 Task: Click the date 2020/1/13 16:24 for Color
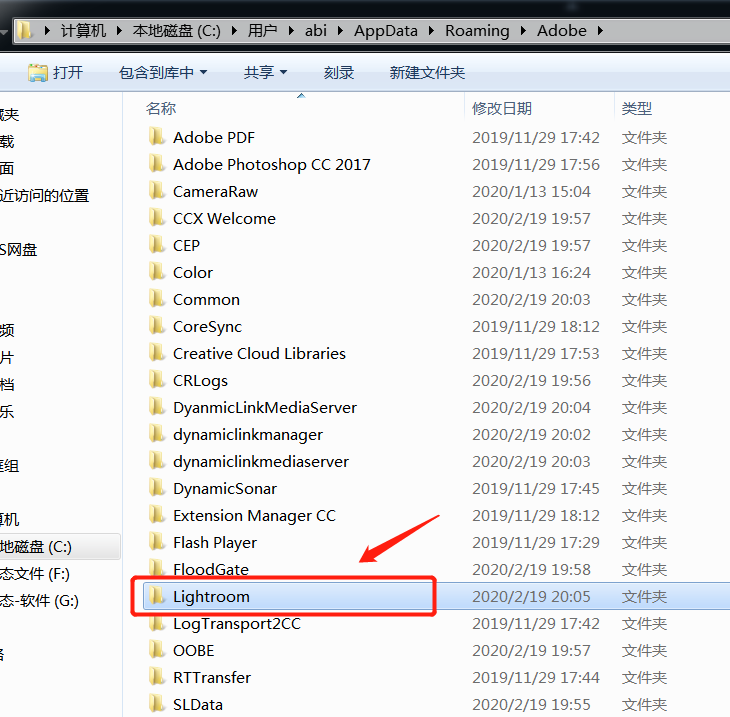click(x=531, y=272)
